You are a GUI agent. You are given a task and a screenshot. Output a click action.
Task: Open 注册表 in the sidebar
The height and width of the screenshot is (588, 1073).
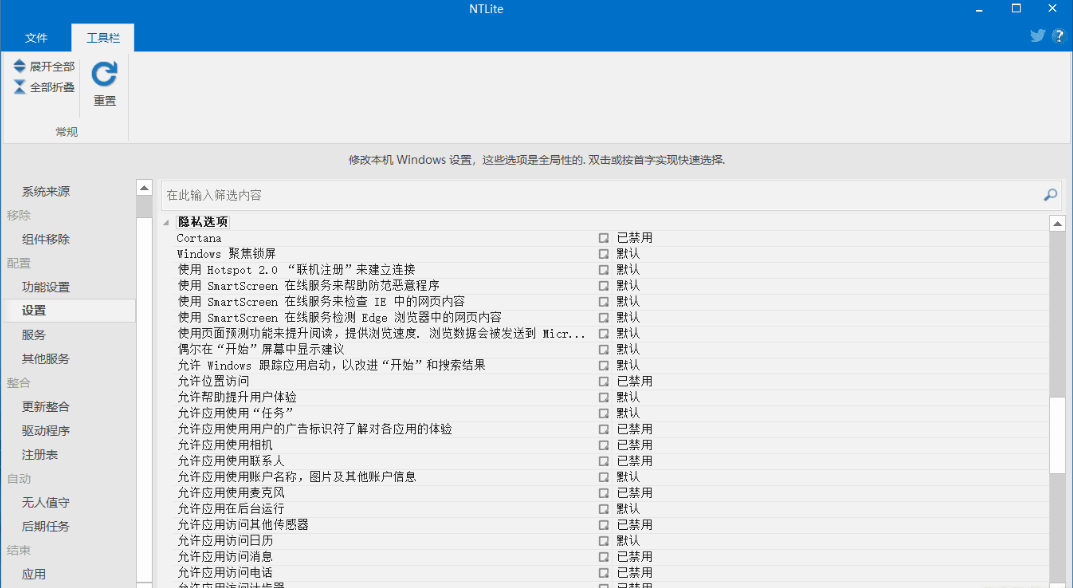[40, 455]
